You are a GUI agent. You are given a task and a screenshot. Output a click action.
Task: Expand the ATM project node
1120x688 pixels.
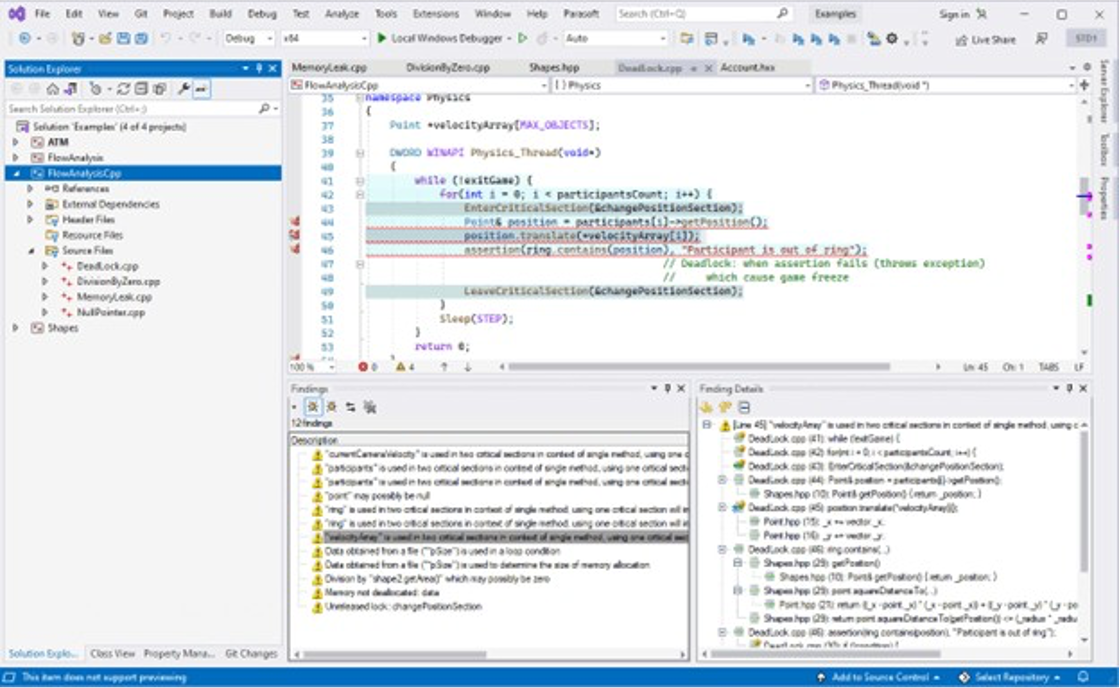[15, 142]
